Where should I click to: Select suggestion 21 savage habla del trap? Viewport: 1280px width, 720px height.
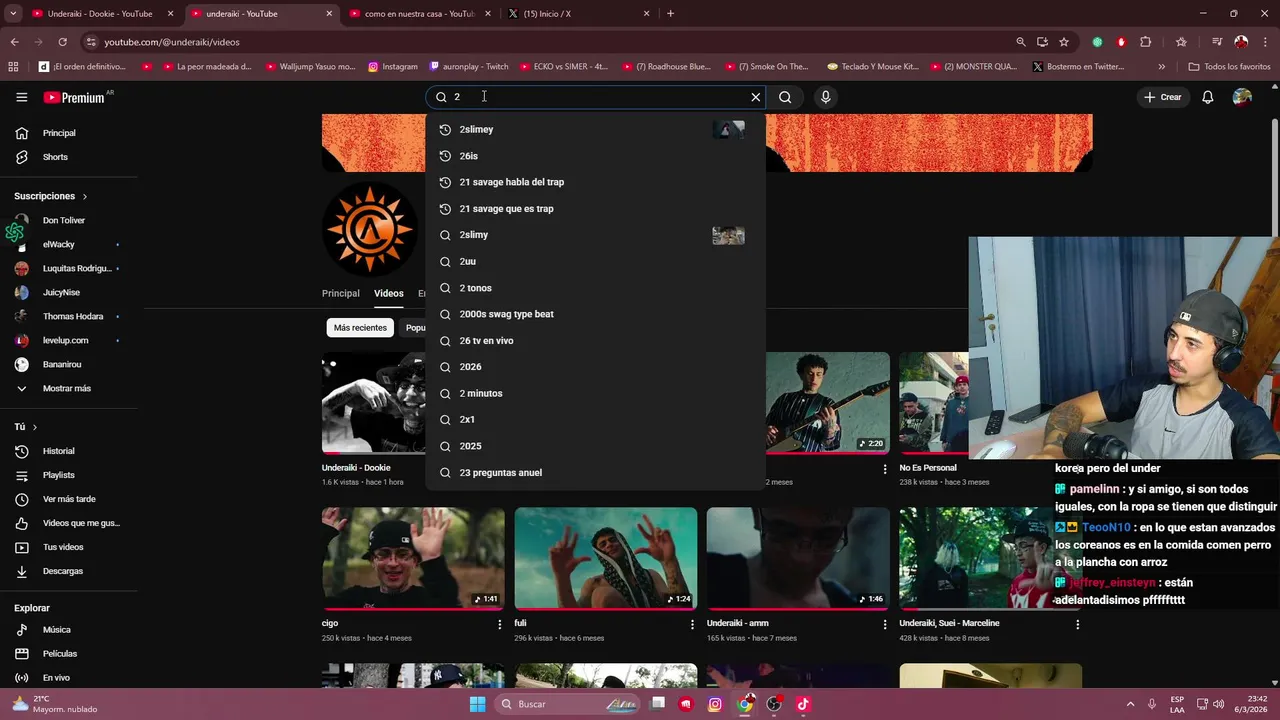pyautogui.click(x=596, y=182)
